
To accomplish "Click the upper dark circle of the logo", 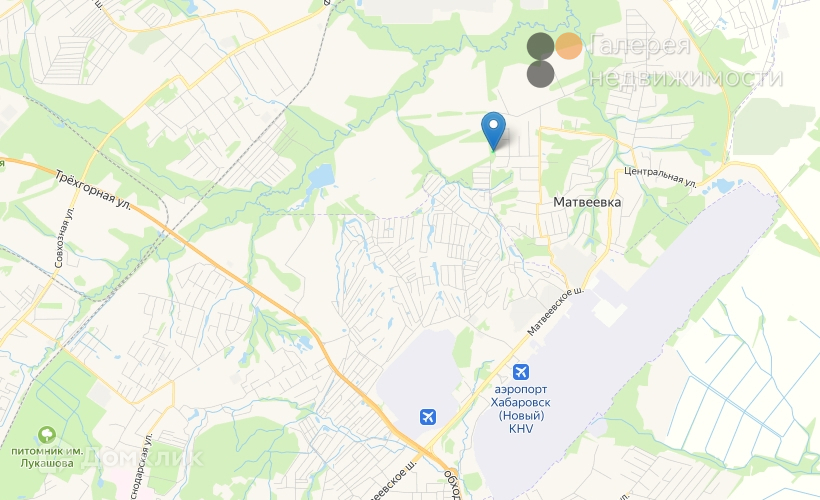I will pos(540,46).
